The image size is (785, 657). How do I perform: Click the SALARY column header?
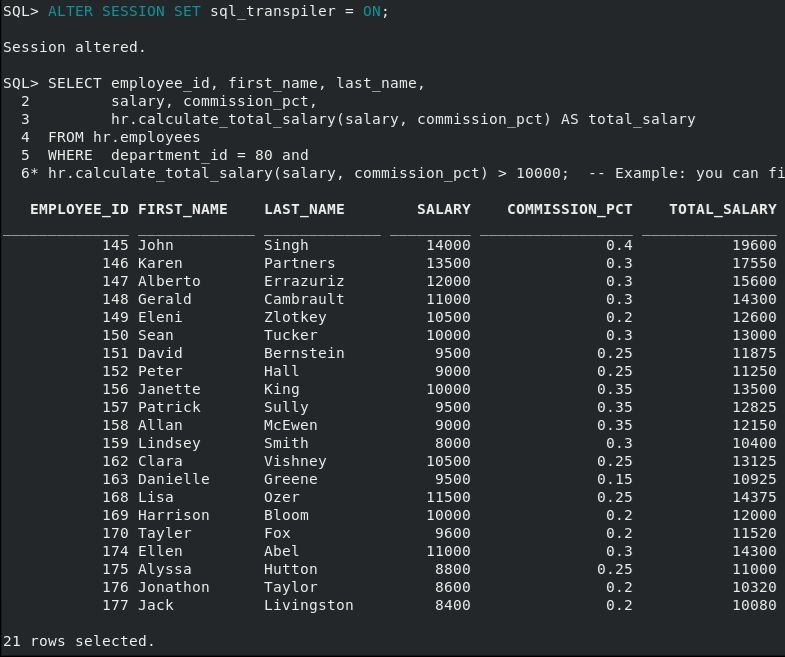tap(444, 209)
